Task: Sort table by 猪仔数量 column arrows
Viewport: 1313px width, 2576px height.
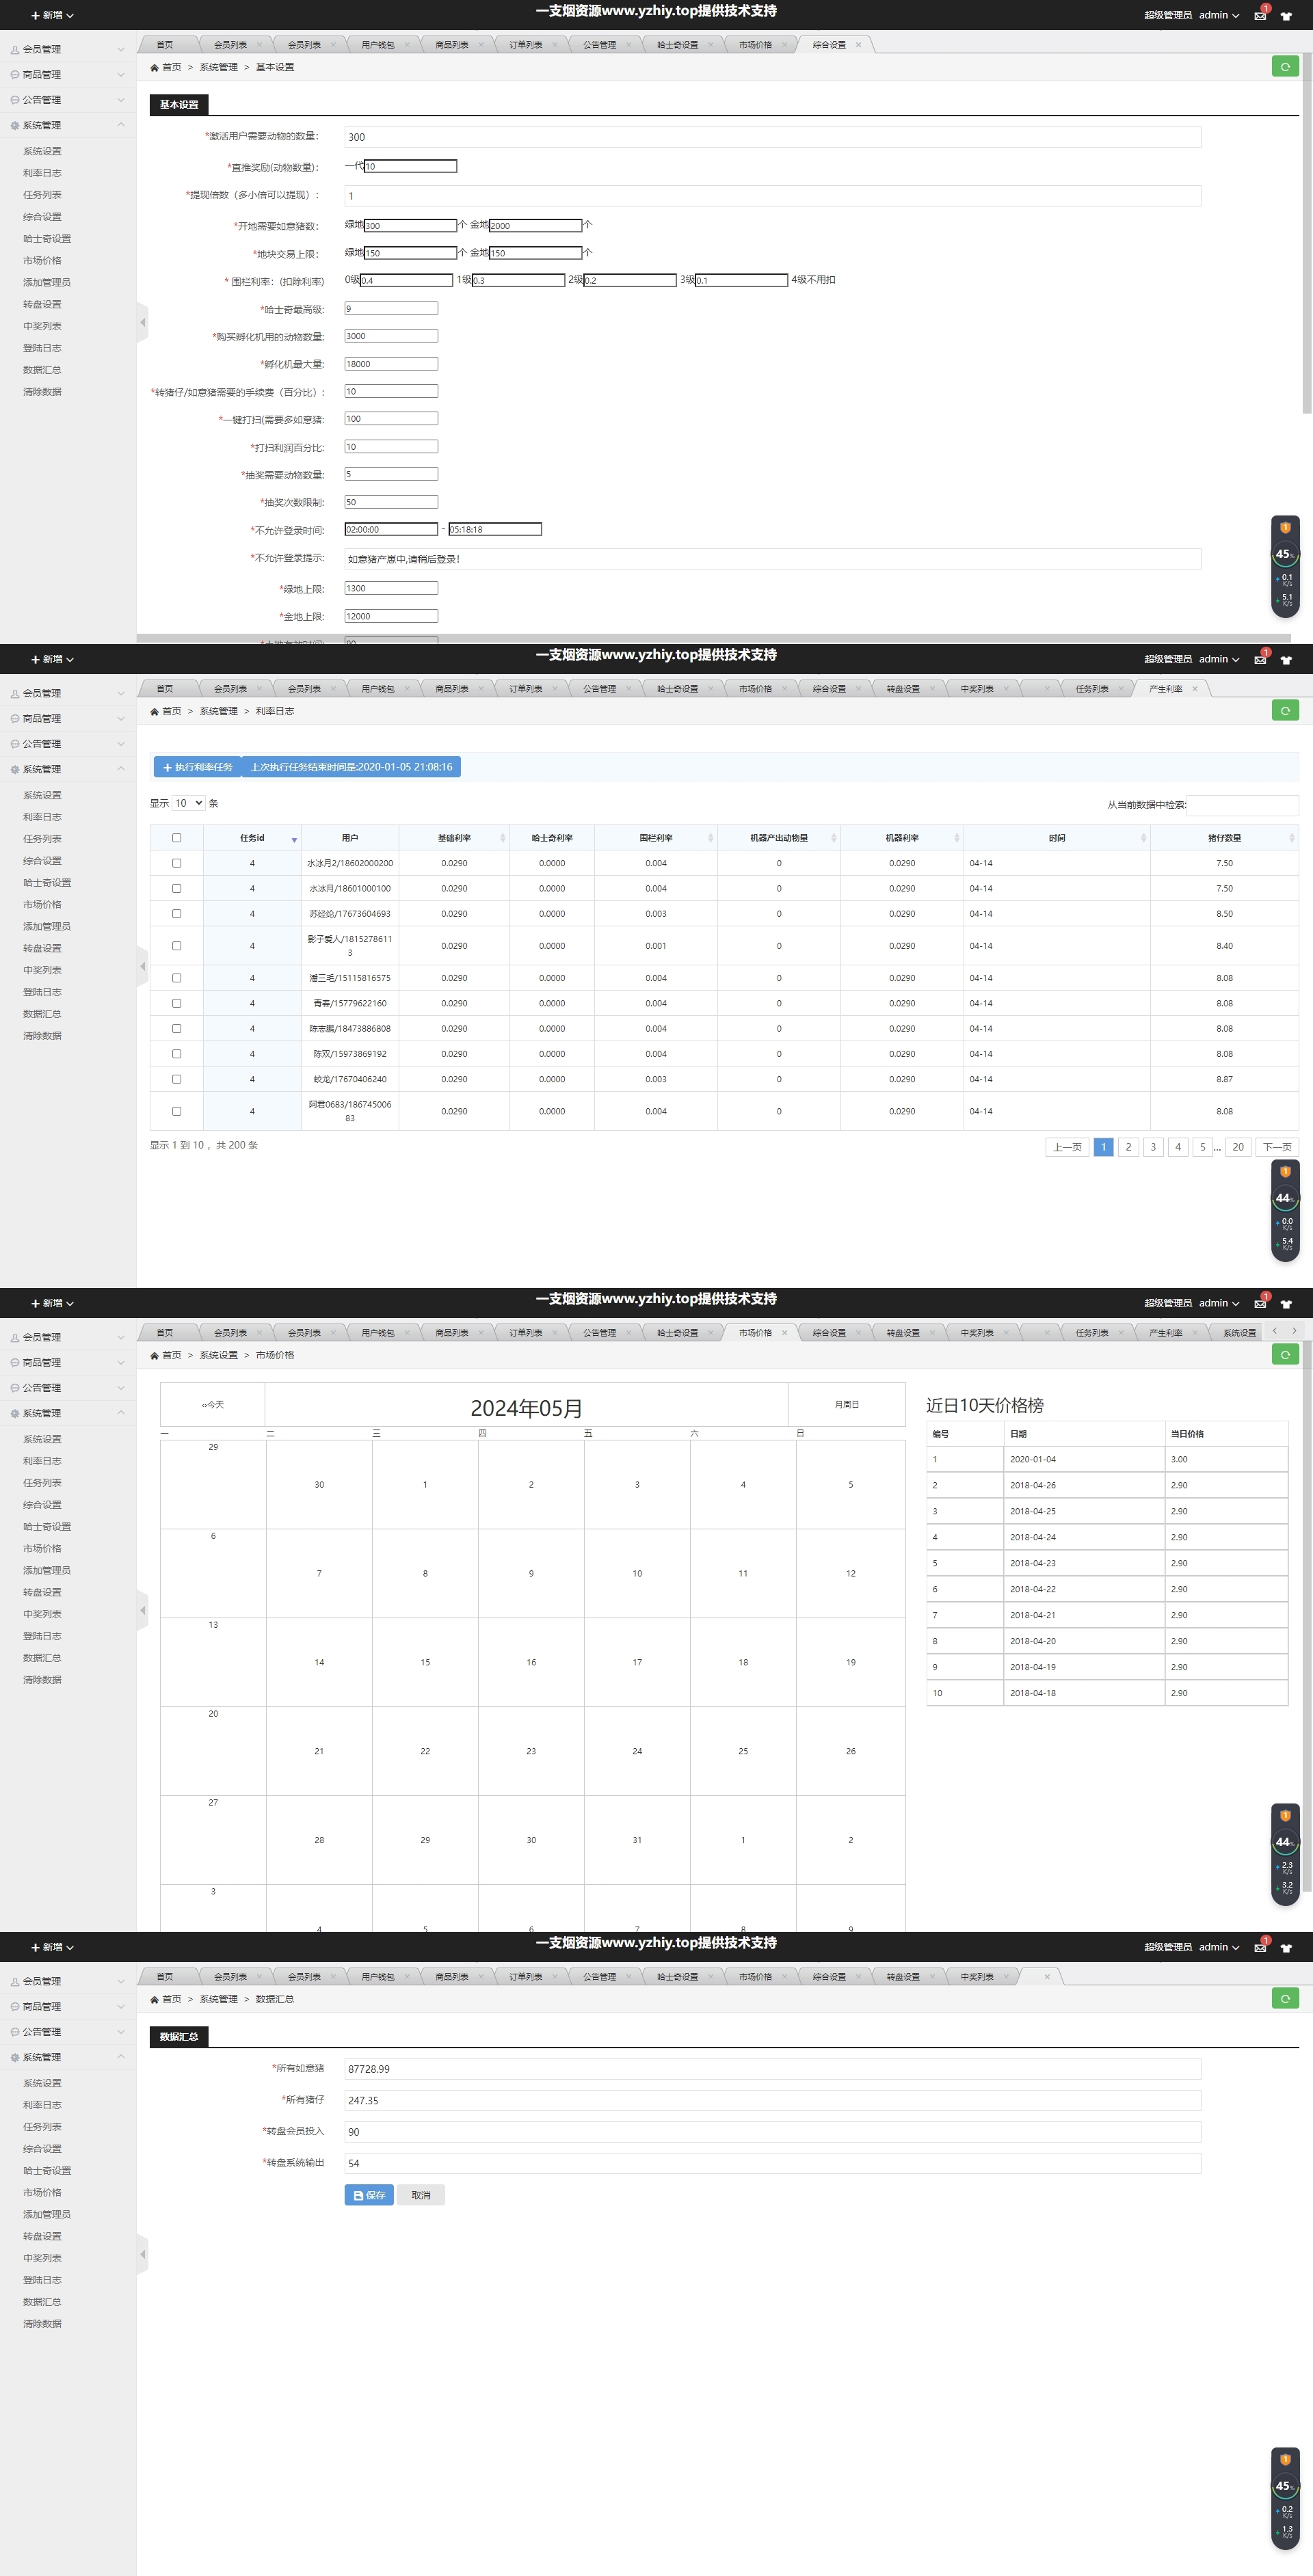Action: point(1291,838)
